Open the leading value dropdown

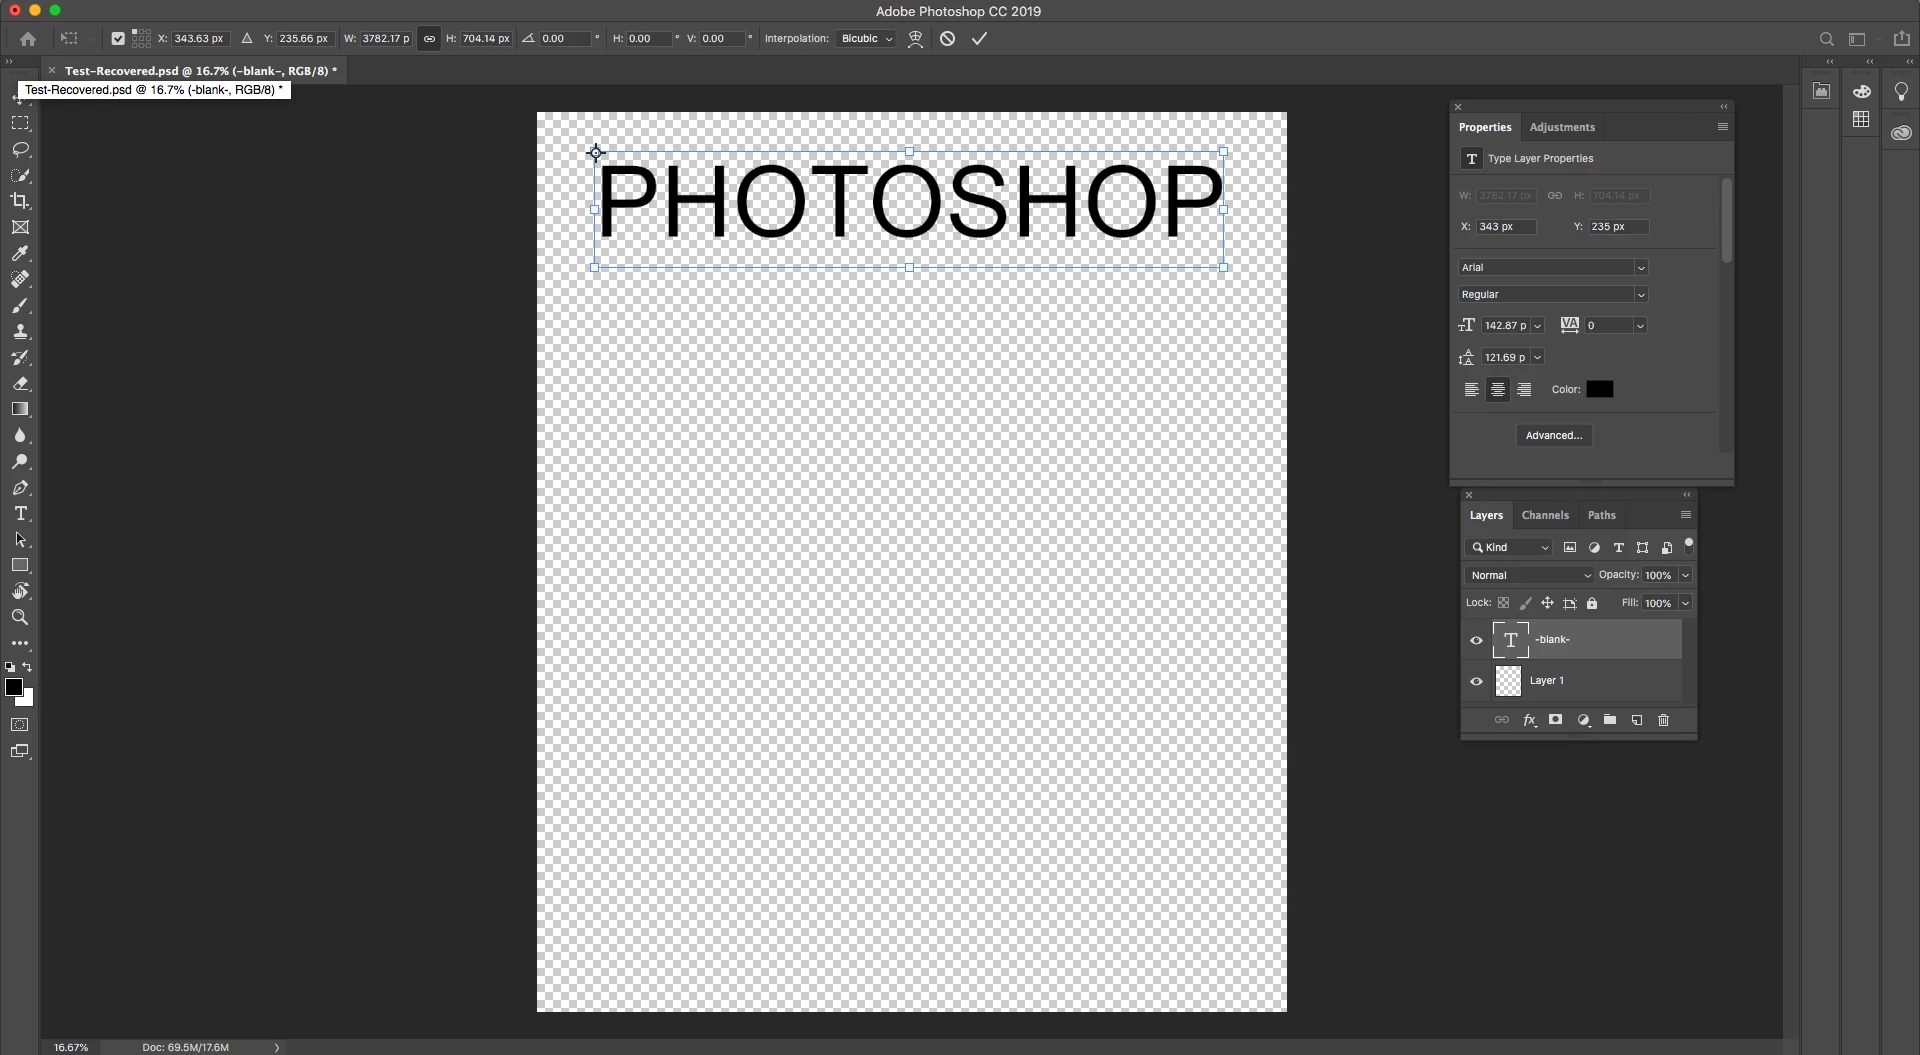click(x=1538, y=358)
